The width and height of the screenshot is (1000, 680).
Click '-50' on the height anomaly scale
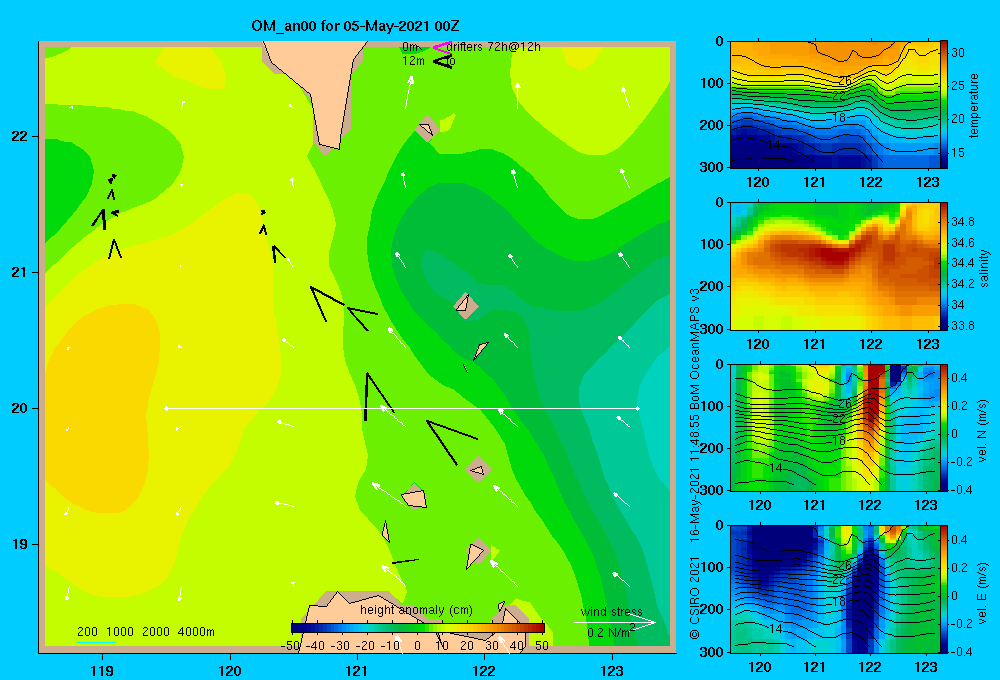click(x=290, y=646)
